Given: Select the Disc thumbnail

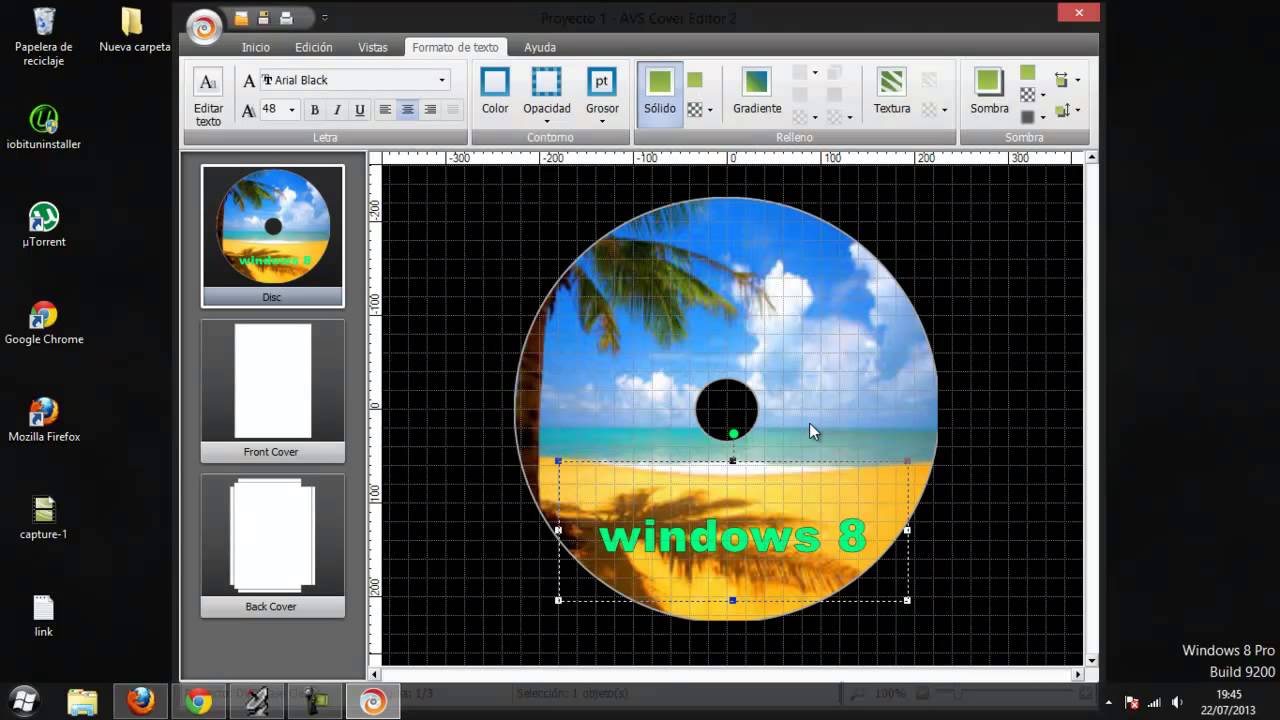Looking at the screenshot, I should pyautogui.click(x=273, y=236).
